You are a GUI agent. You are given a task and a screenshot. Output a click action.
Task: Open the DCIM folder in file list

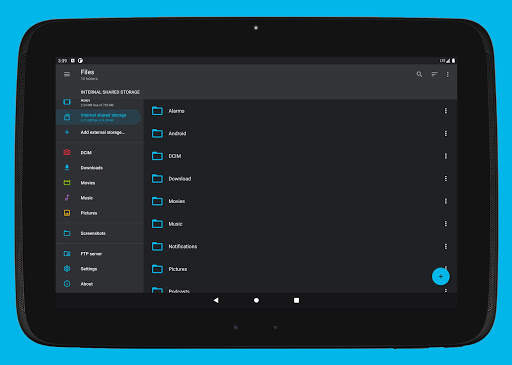point(300,156)
